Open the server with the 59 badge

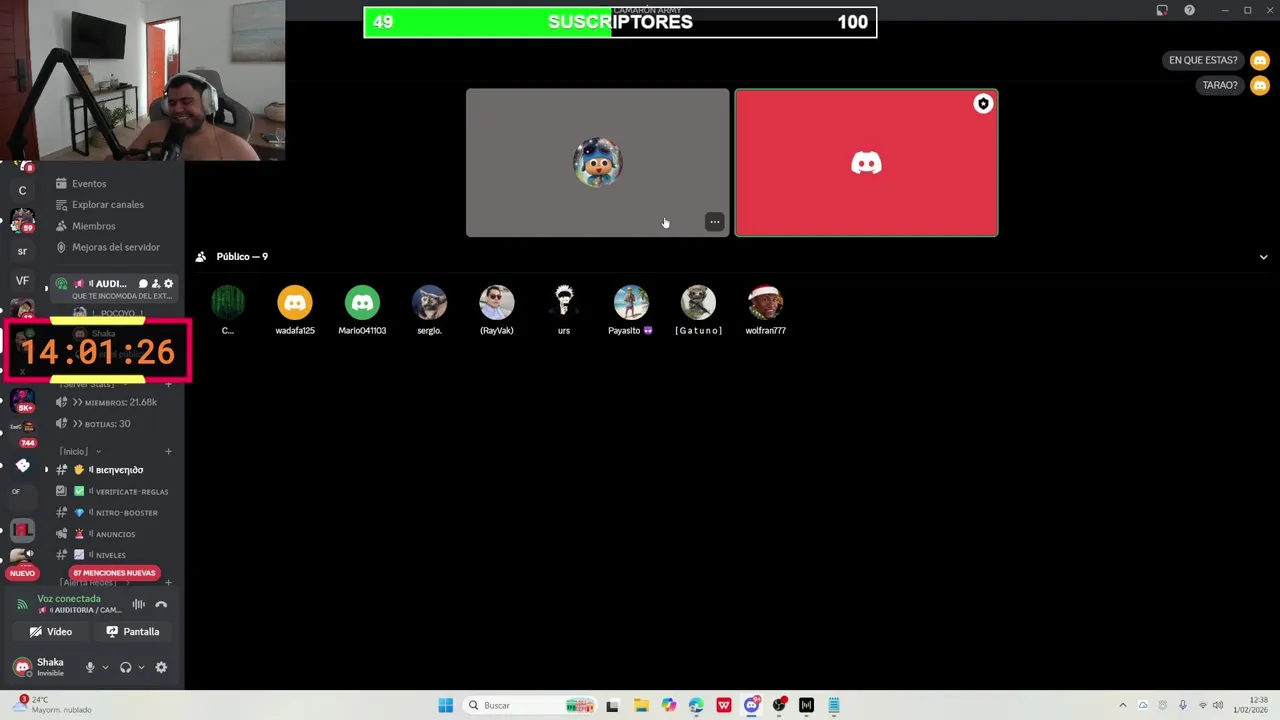tap(22, 221)
